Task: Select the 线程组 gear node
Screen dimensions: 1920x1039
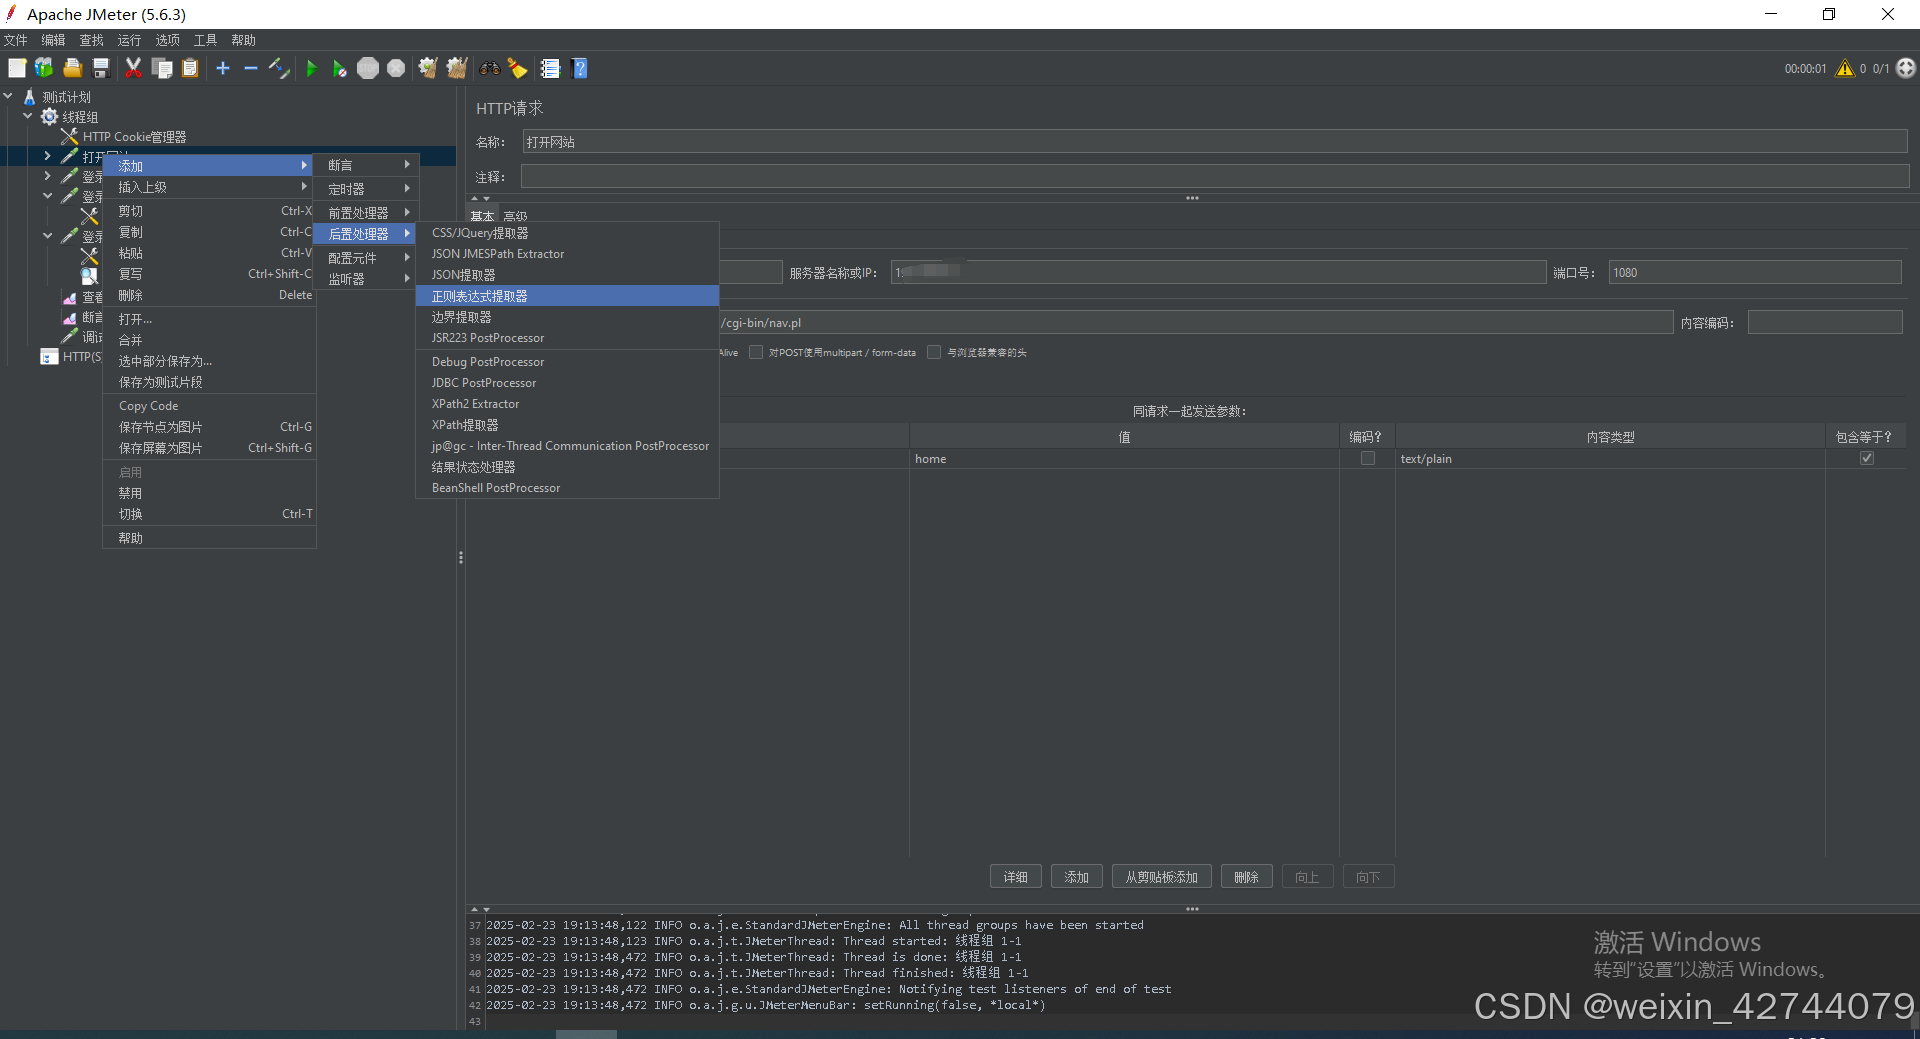Action: pyautogui.click(x=79, y=117)
